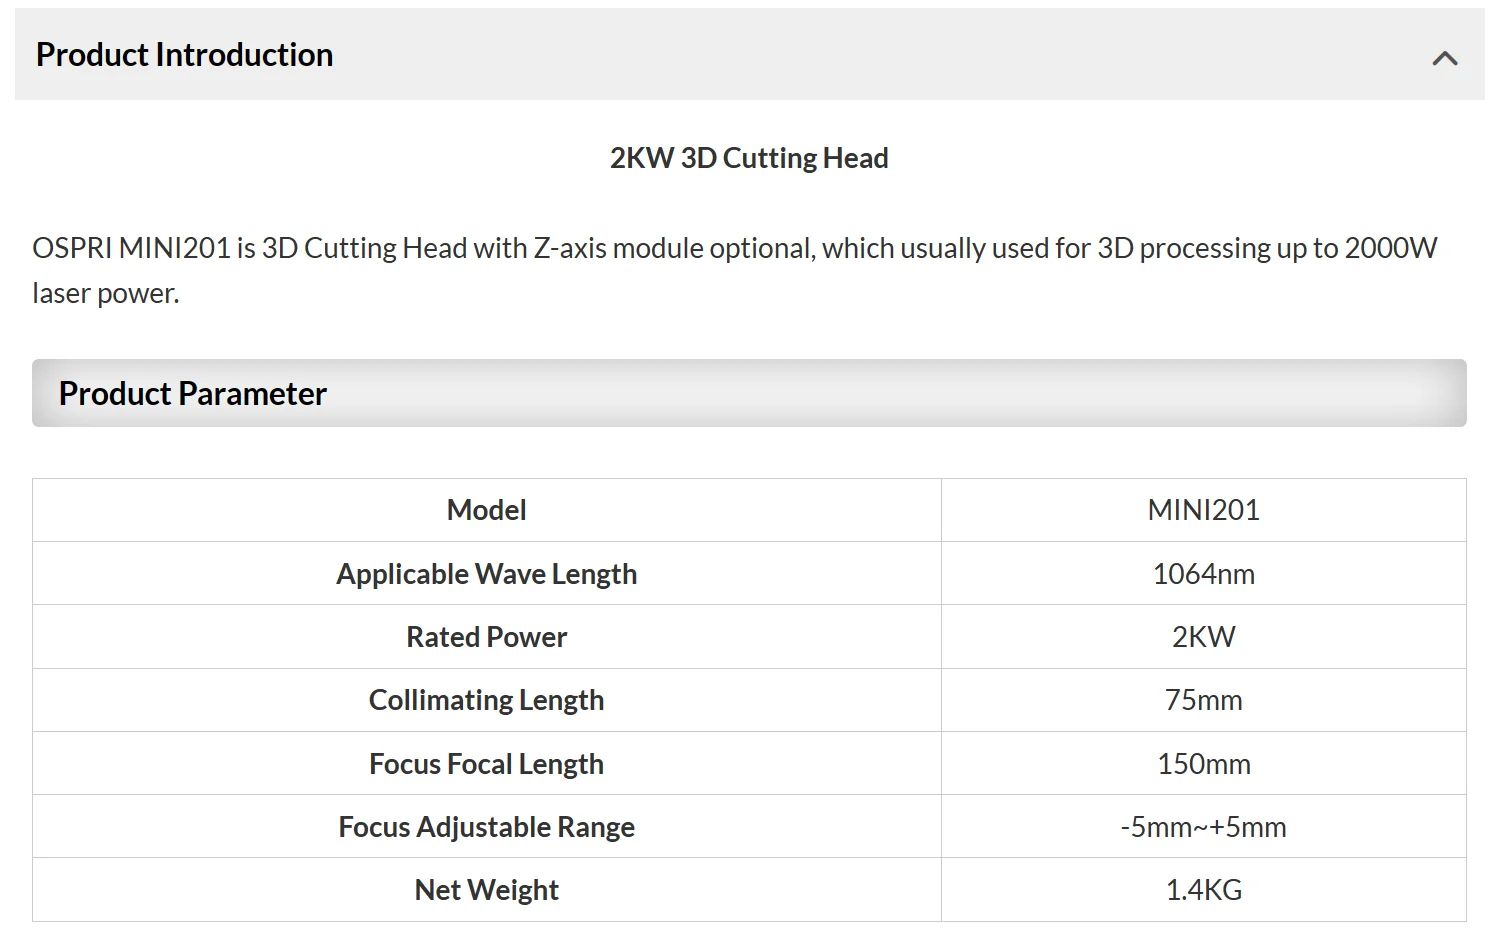Screen dimensions: 1496x948
Task: Select the Applicable Wave Length label
Action: [x=486, y=574]
